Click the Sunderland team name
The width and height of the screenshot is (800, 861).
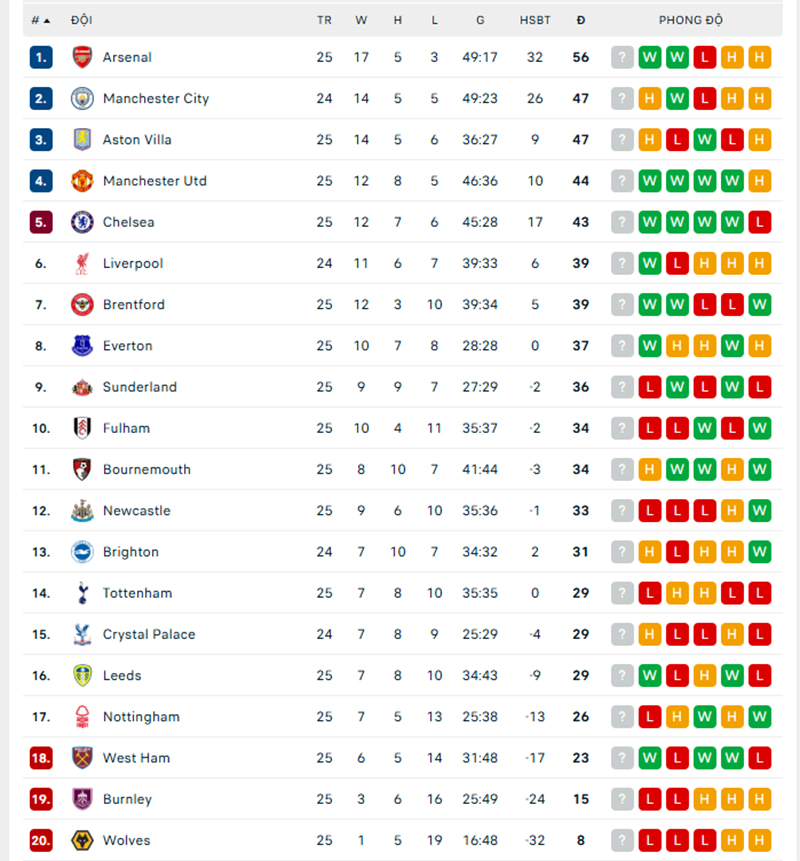click(140, 387)
